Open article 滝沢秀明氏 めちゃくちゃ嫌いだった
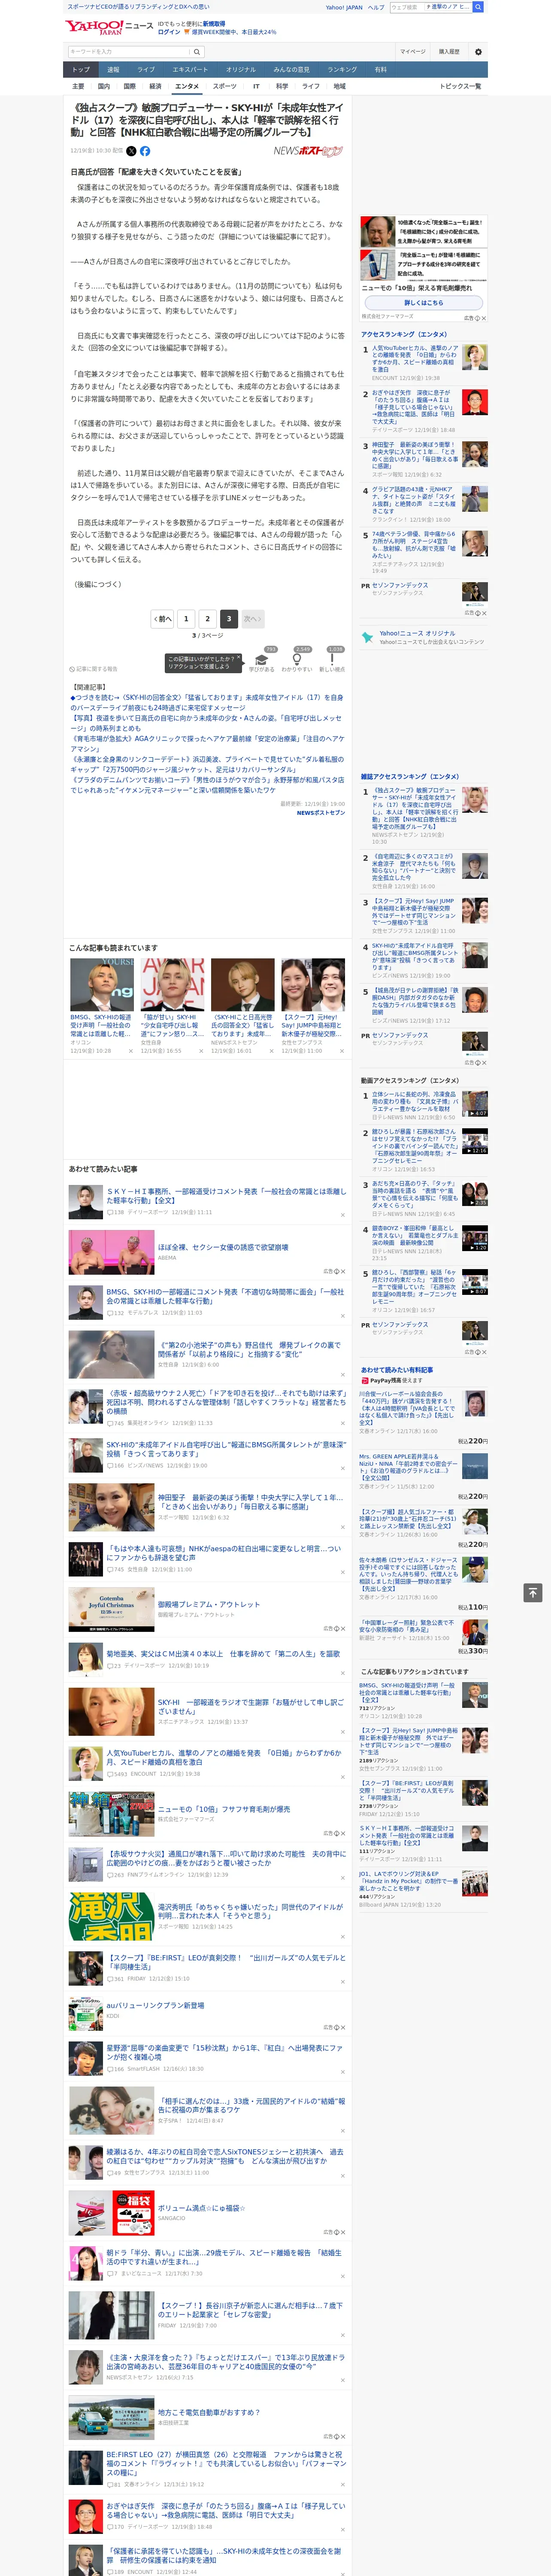 250,1912
